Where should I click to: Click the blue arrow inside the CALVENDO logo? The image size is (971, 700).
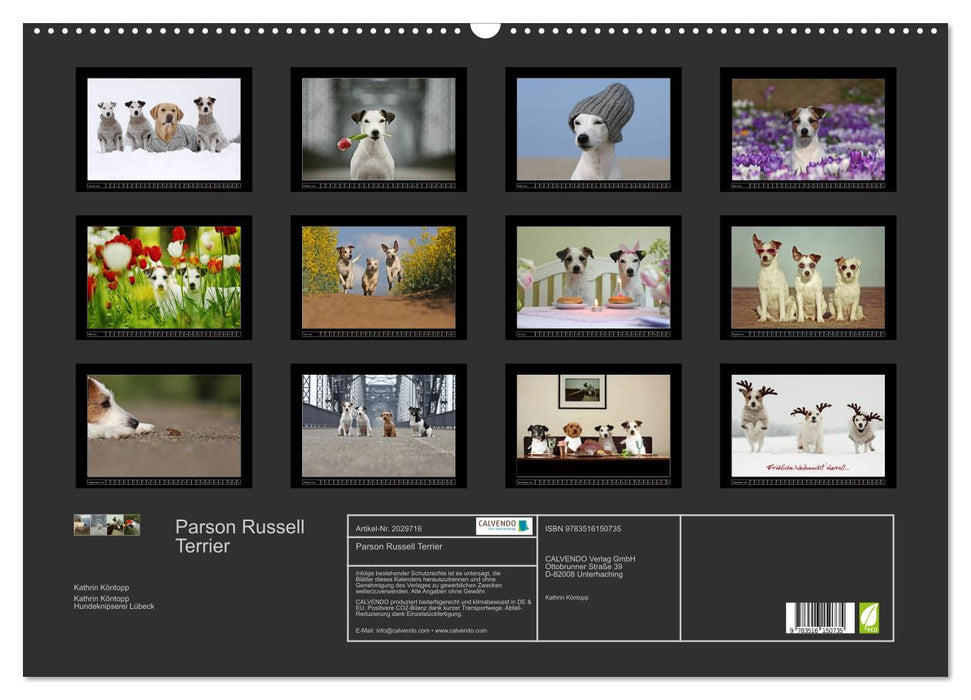(x=522, y=526)
